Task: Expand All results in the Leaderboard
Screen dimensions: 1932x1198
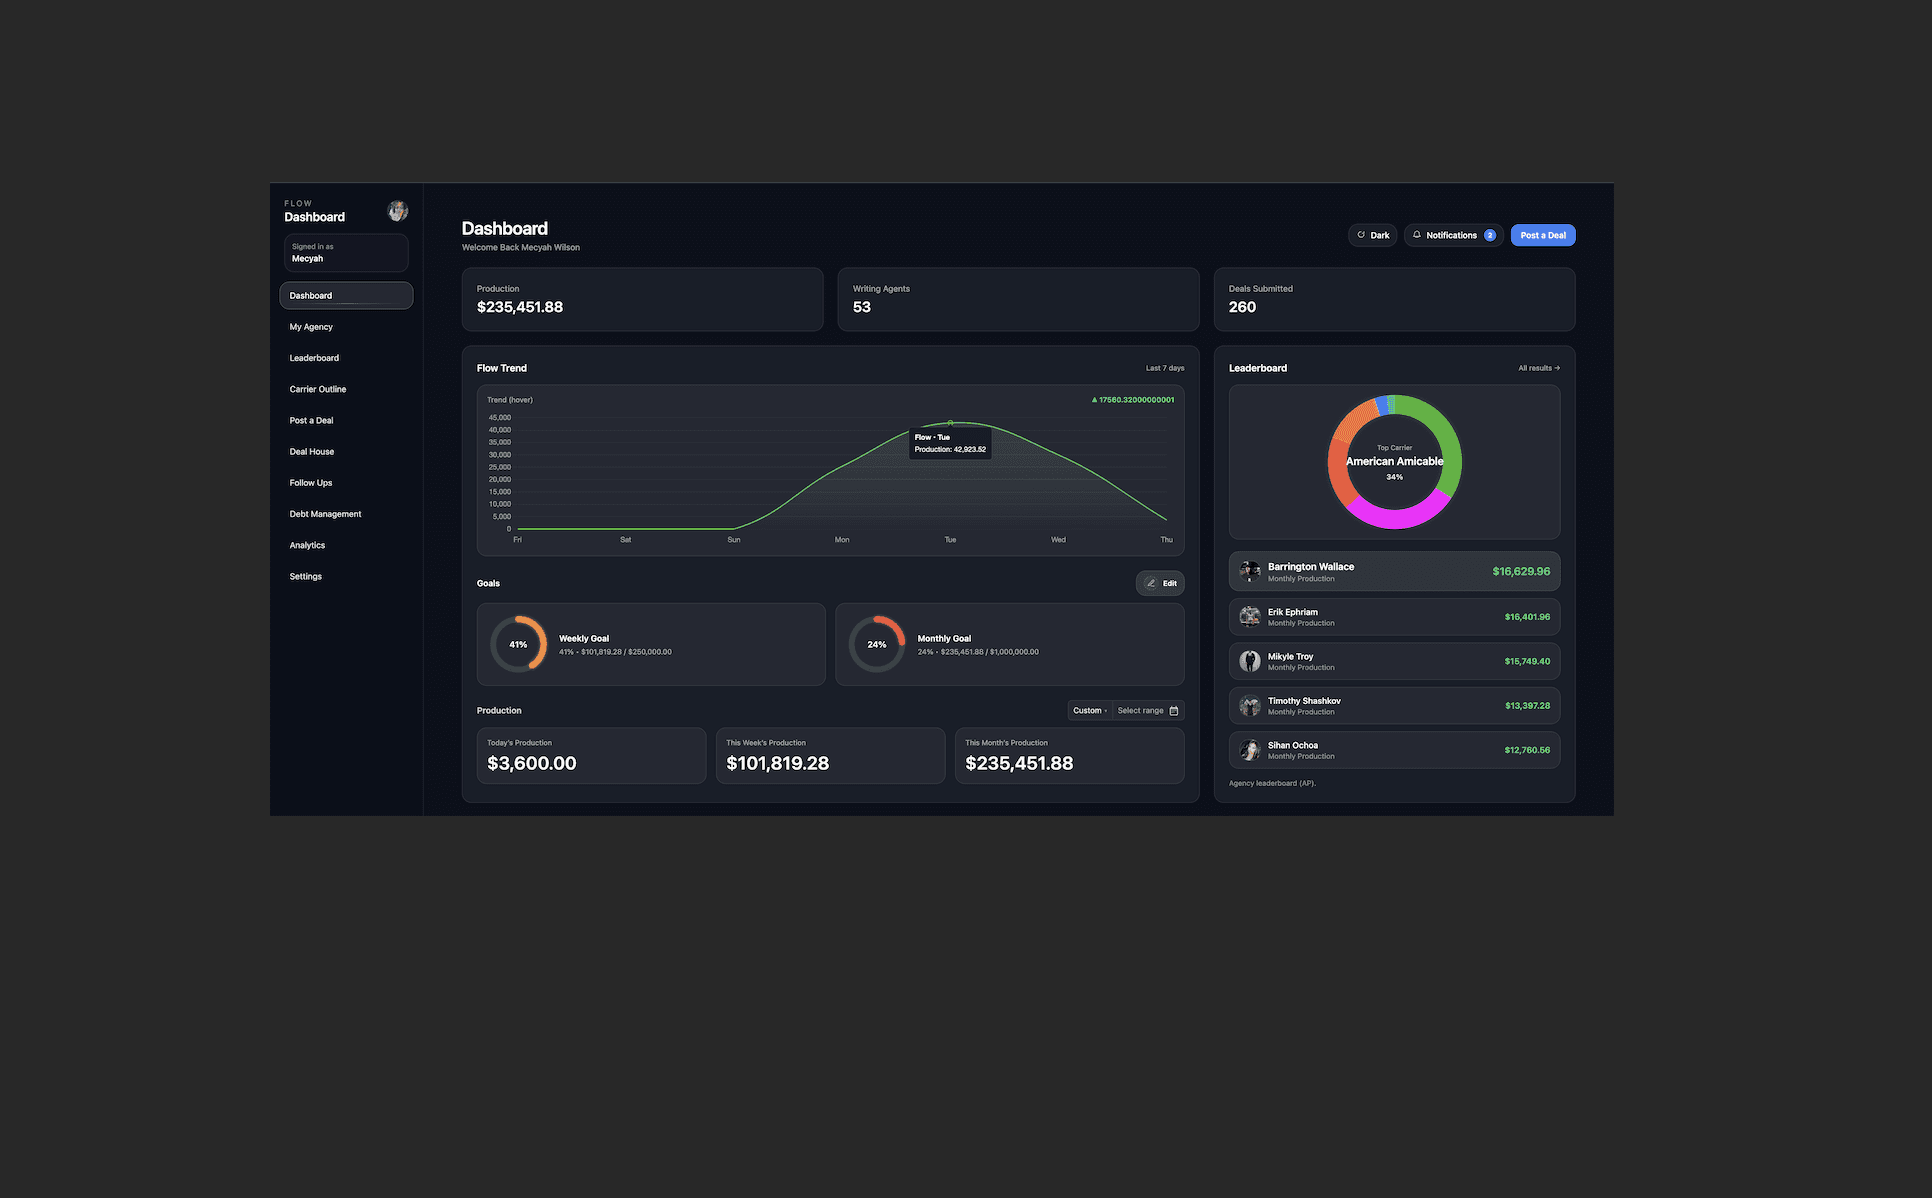Action: pyautogui.click(x=1537, y=367)
